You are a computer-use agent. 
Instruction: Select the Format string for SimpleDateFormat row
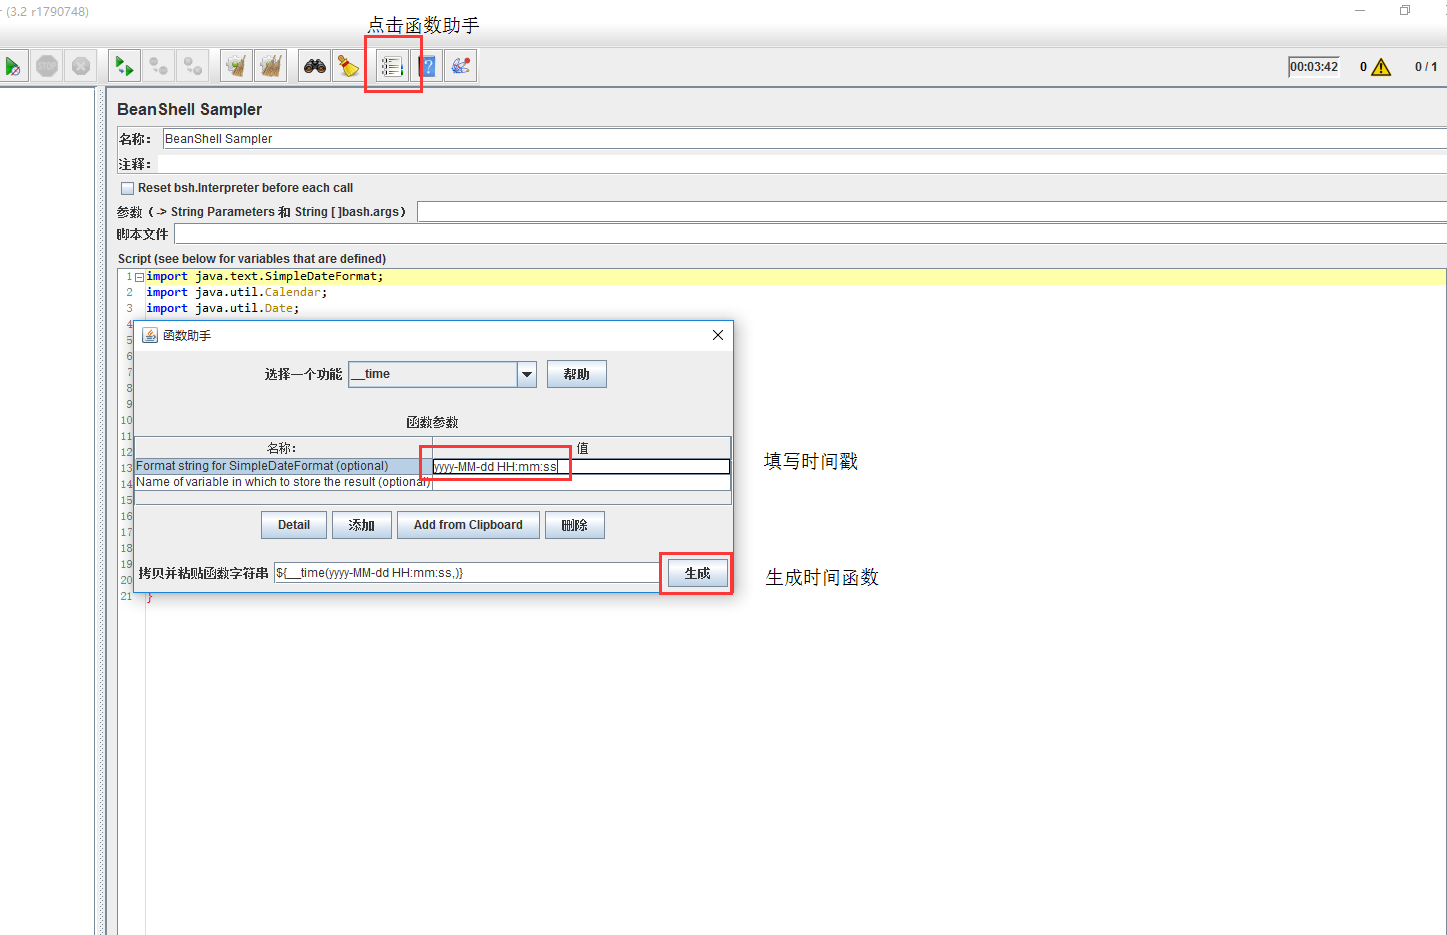click(x=284, y=467)
